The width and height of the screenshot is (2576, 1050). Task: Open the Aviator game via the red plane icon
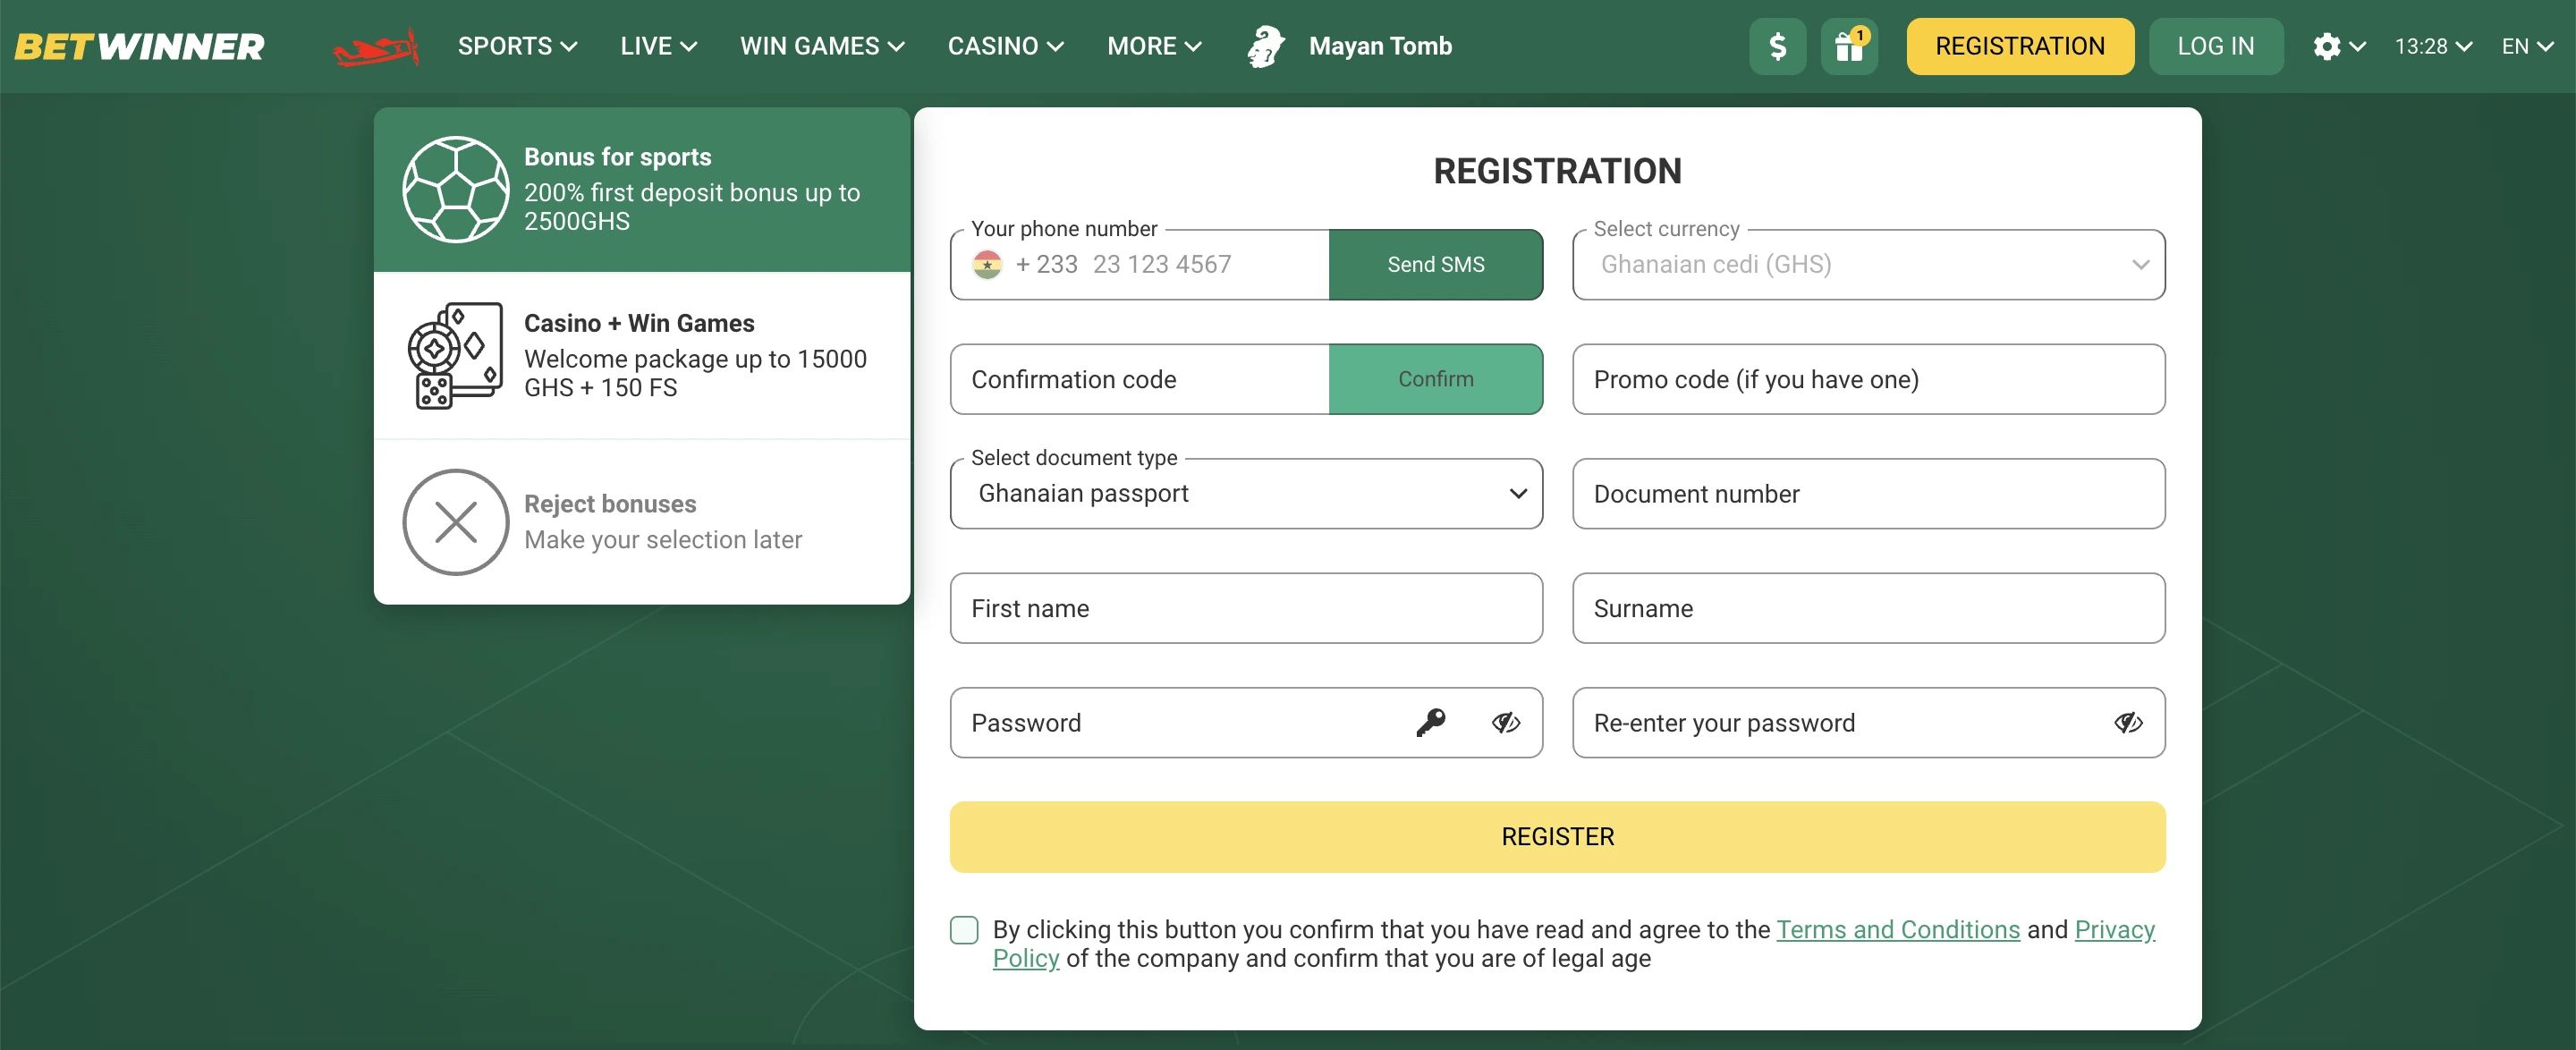point(378,46)
